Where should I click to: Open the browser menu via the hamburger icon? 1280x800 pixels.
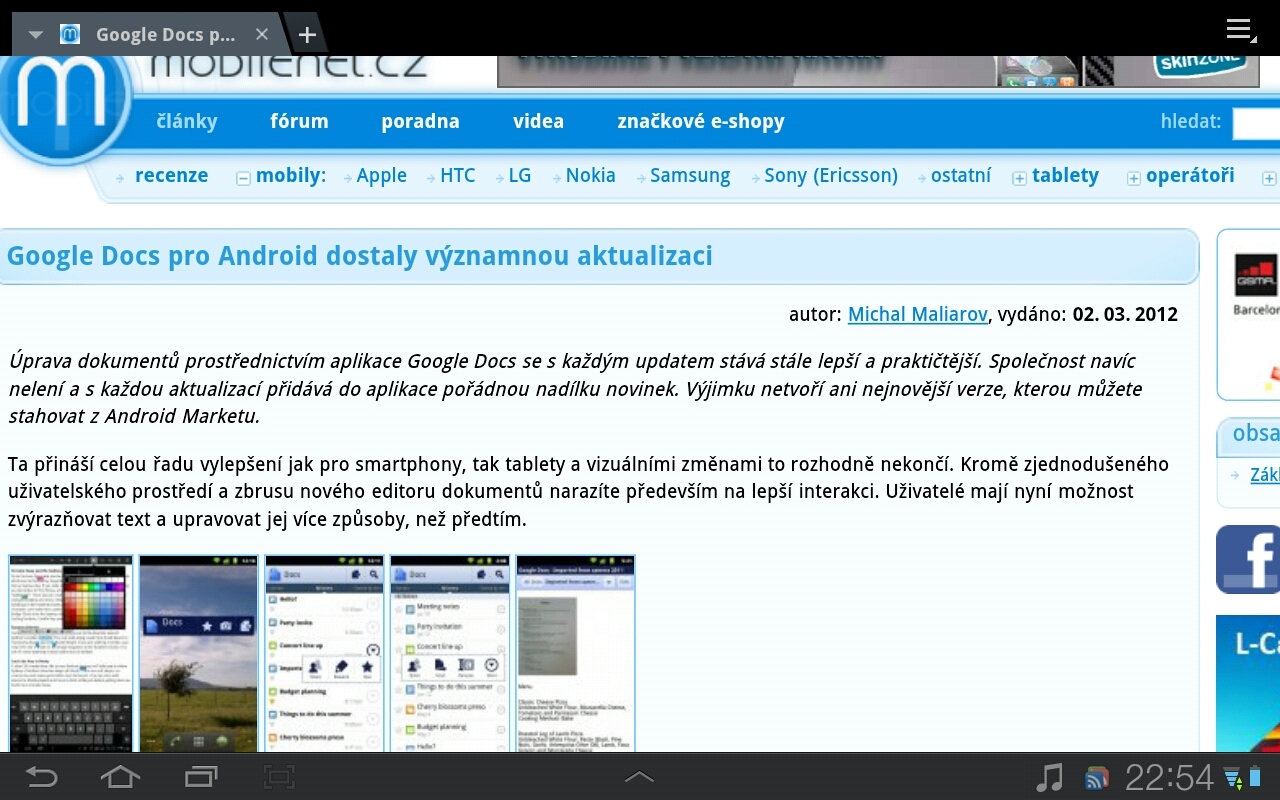(x=1237, y=30)
